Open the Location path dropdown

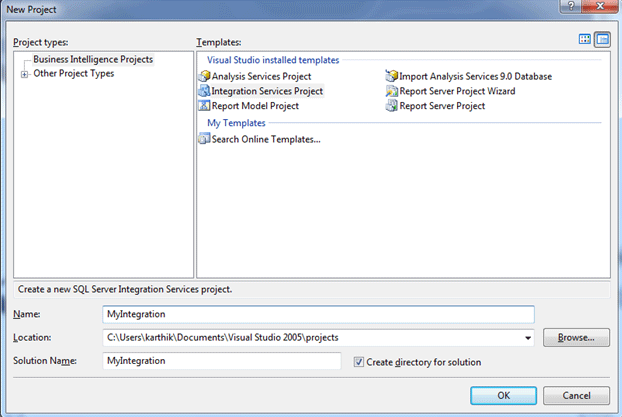(528, 338)
